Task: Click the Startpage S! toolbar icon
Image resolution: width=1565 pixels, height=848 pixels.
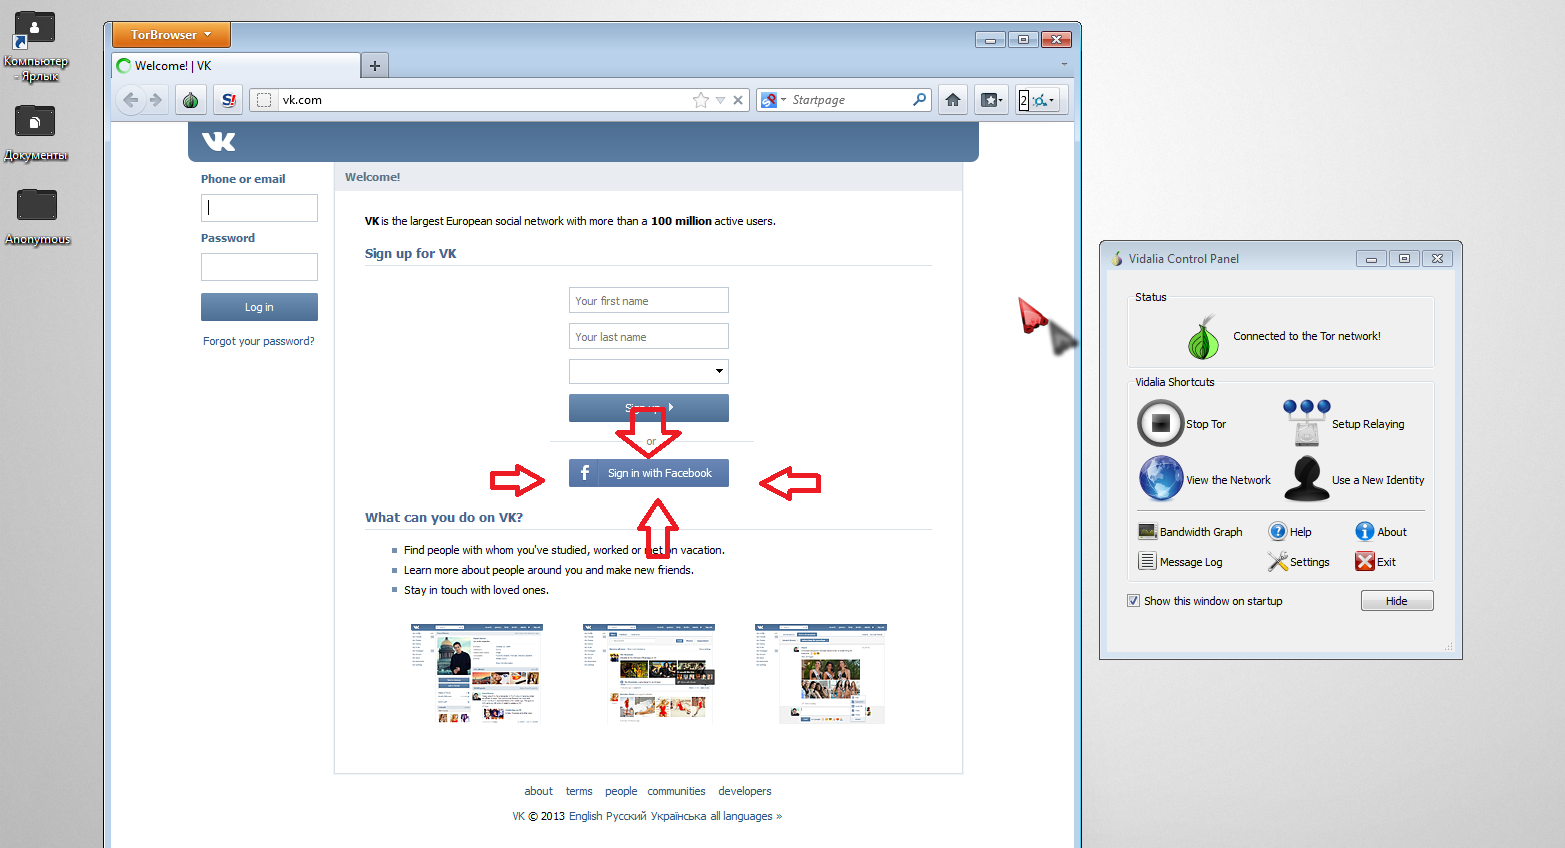Action: click(229, 100)
